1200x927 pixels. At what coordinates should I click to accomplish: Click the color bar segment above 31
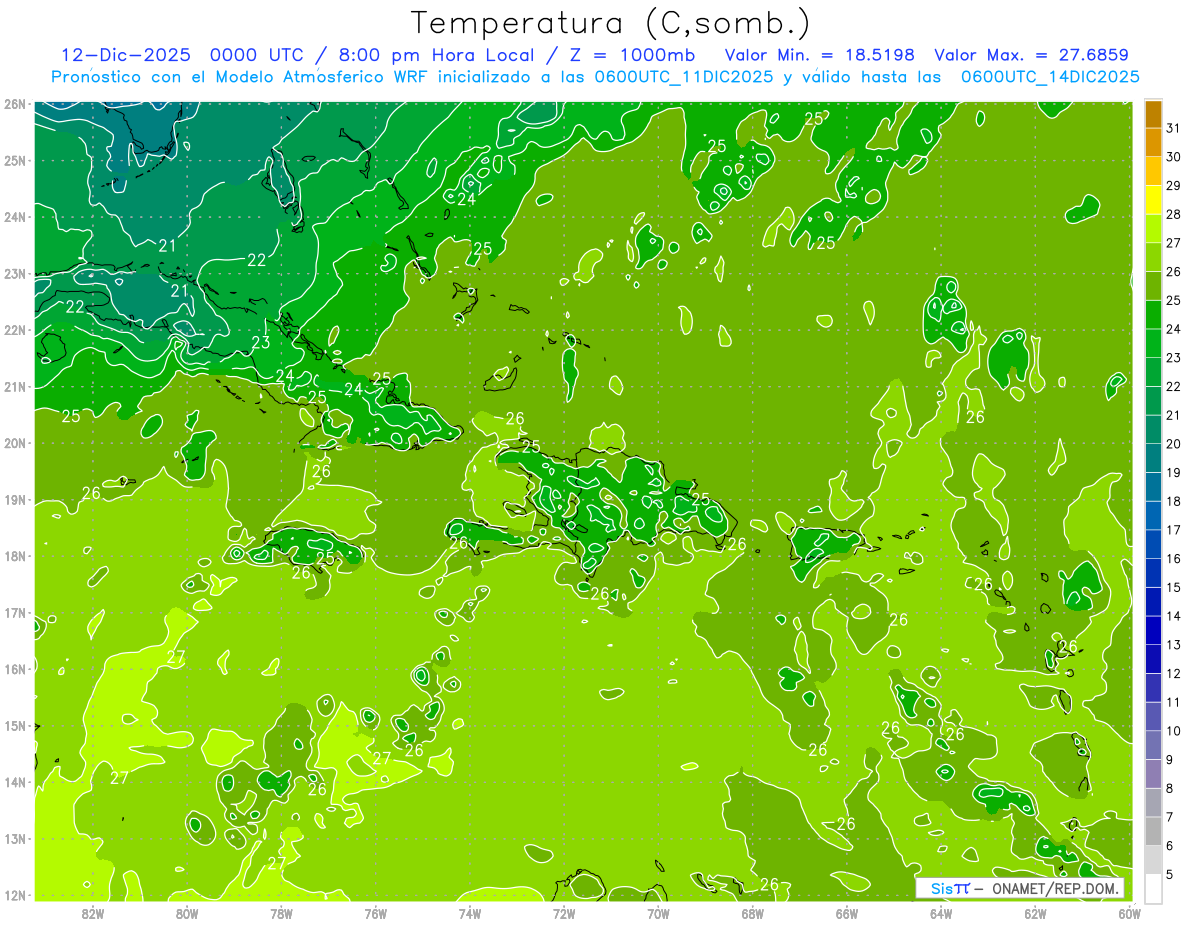(x=1153, y=115)
